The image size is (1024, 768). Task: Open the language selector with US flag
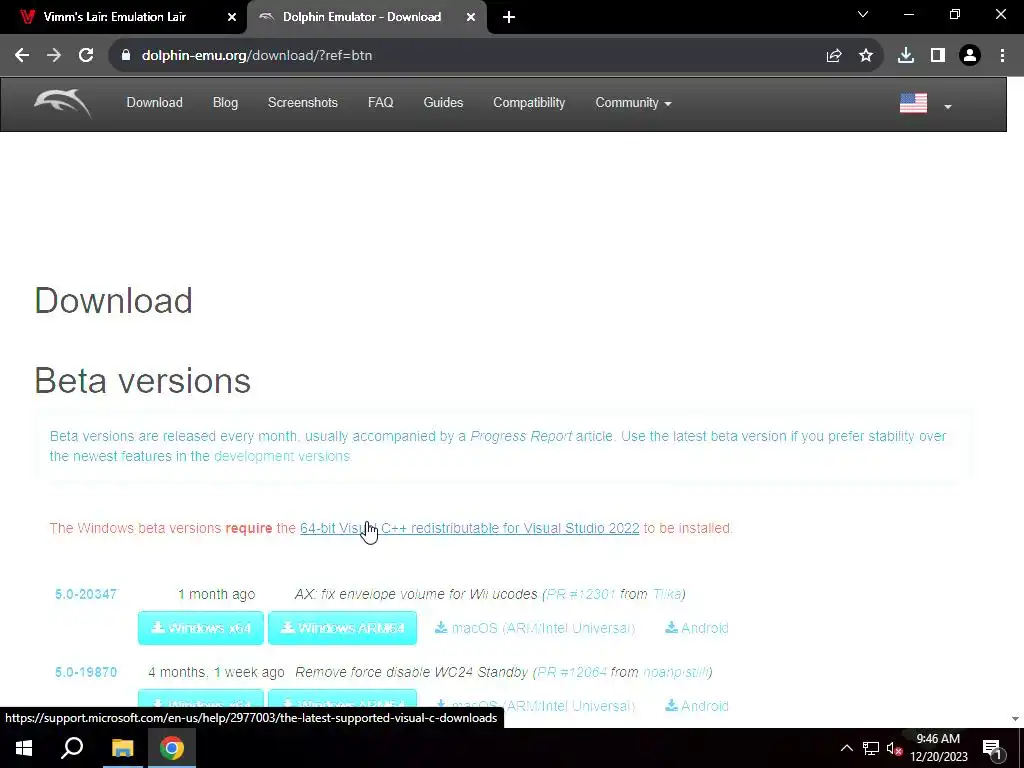click(925, 104)
